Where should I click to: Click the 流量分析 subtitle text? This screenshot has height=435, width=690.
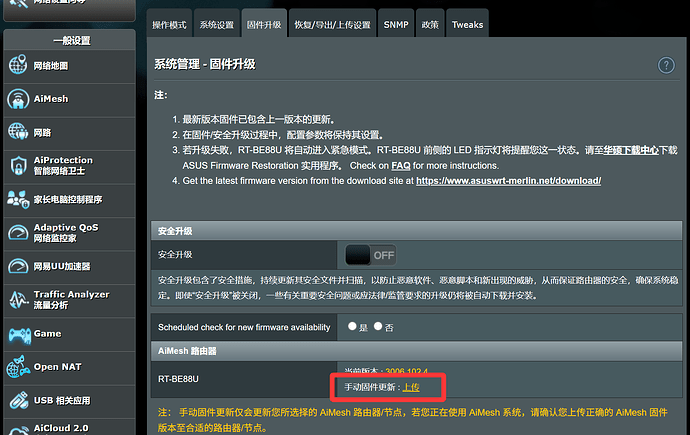tap(51, 305)
